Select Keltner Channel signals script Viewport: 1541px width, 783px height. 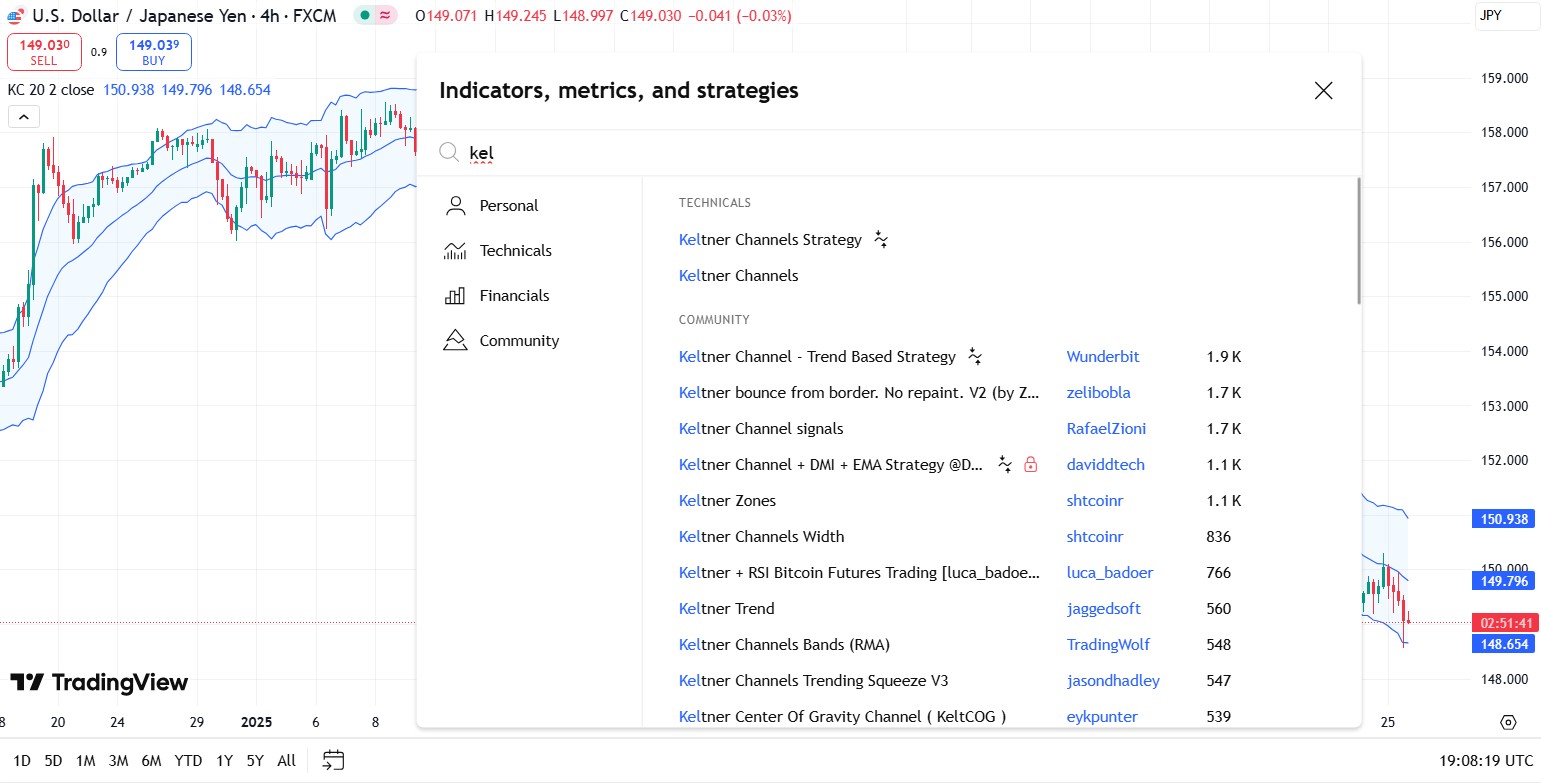pos(761,429)
